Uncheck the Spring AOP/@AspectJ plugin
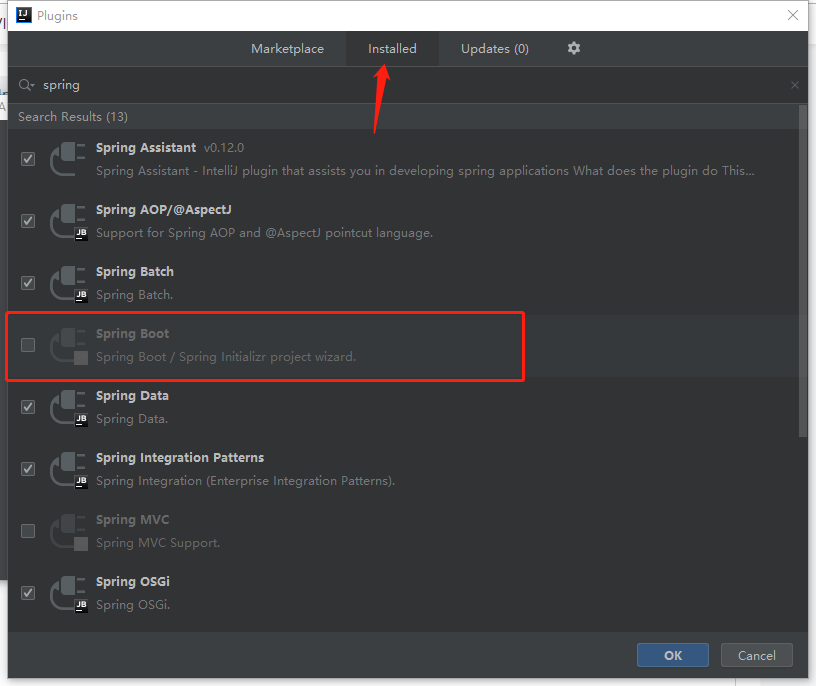Viewport: 816px width, 686px height. coord(28,221)
